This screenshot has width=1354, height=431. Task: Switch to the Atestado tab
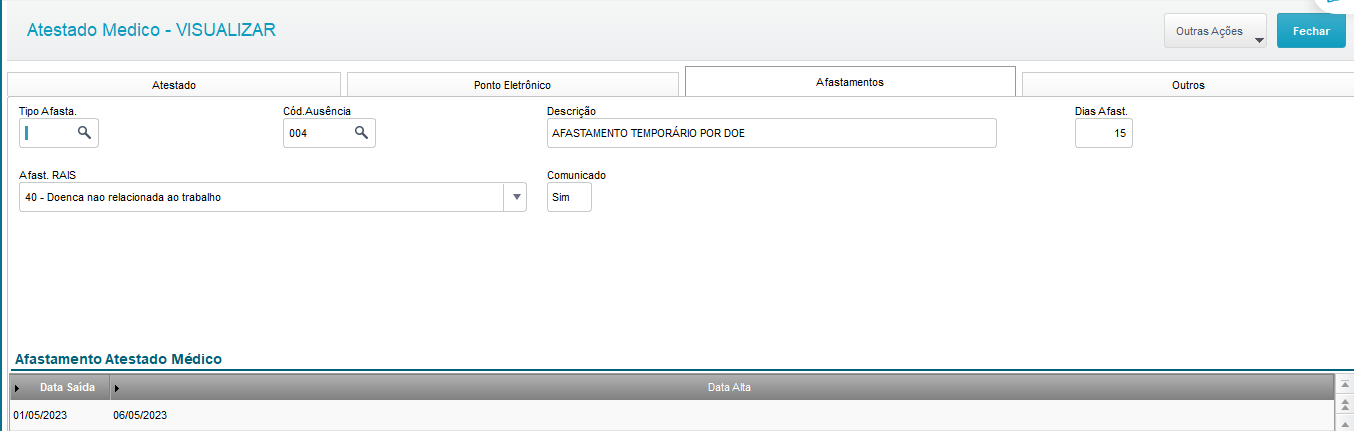[174, 85]
